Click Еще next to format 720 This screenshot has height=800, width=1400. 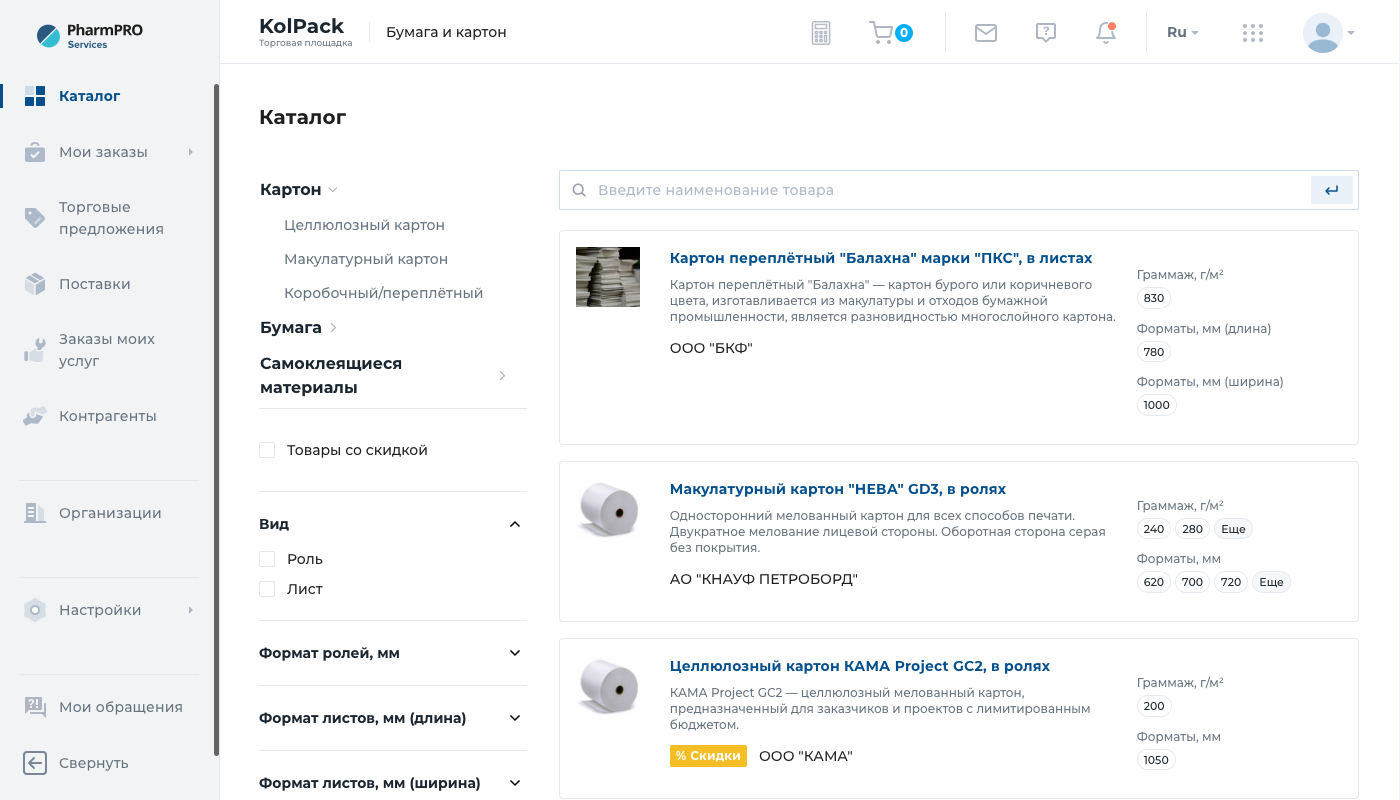[x=1271, y=582]
